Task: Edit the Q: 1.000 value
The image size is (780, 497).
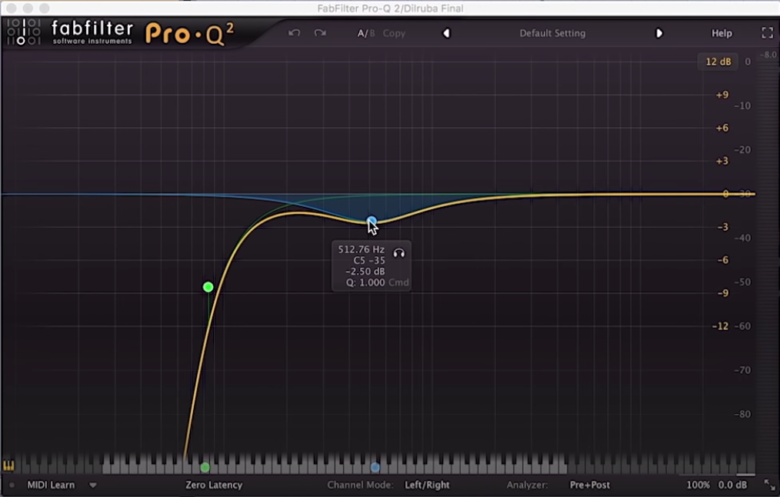Action: [x=366, y=283]
